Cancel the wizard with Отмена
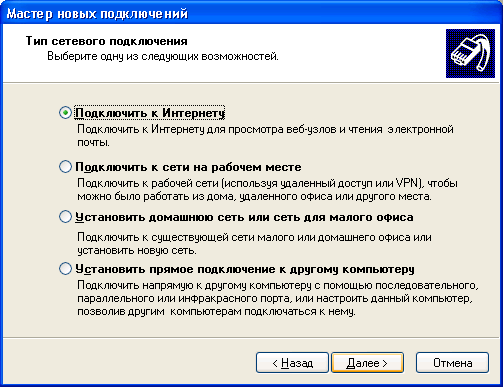Screen dimensions: 503x387 452,363
